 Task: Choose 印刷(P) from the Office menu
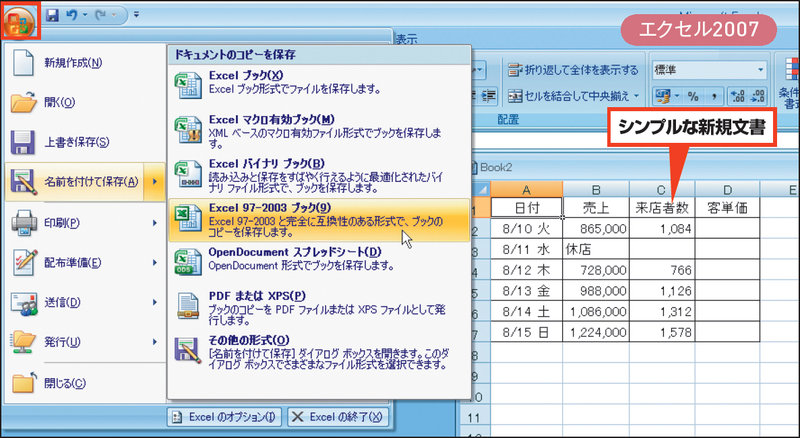pyautogui.click(x=85, y=223)
